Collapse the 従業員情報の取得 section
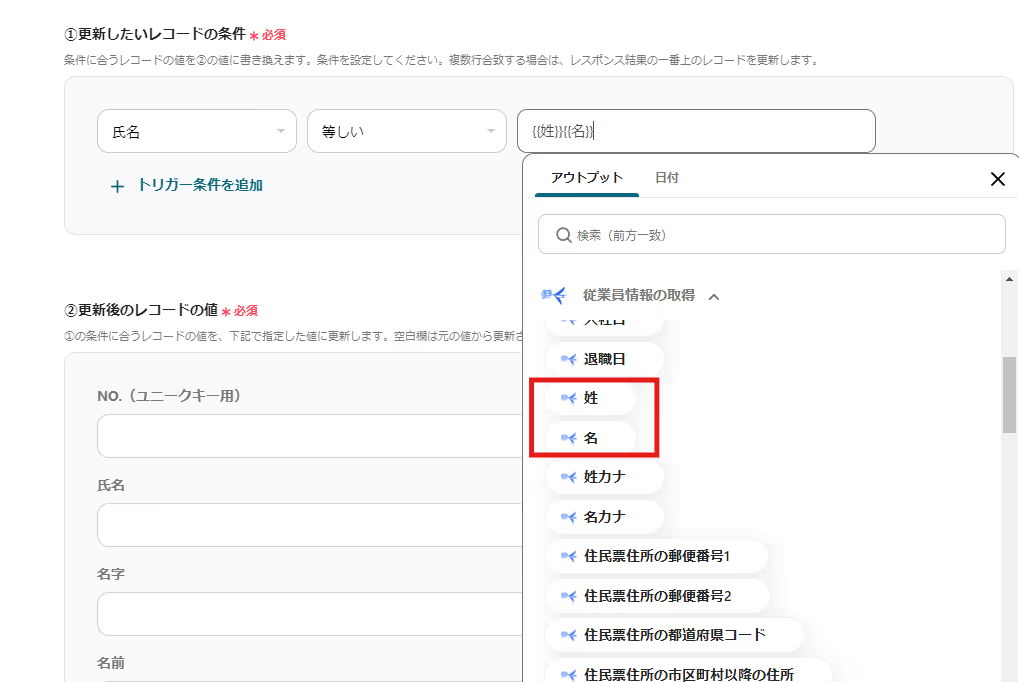This screenshot has width=1019, height=682. coord(714,296)
